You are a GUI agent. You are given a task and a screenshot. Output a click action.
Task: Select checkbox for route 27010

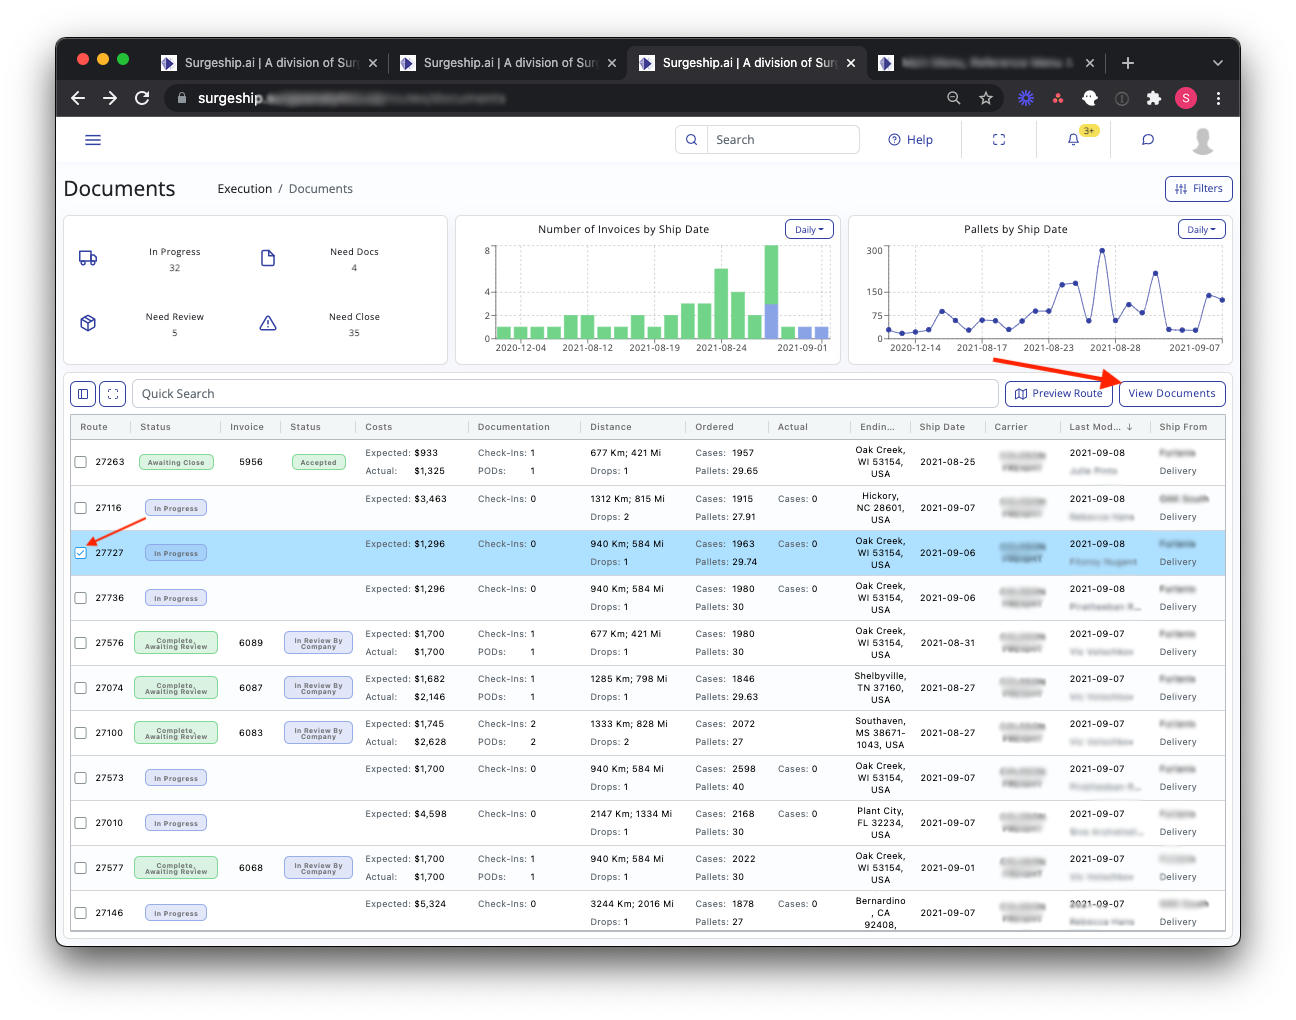coord(81,823)
